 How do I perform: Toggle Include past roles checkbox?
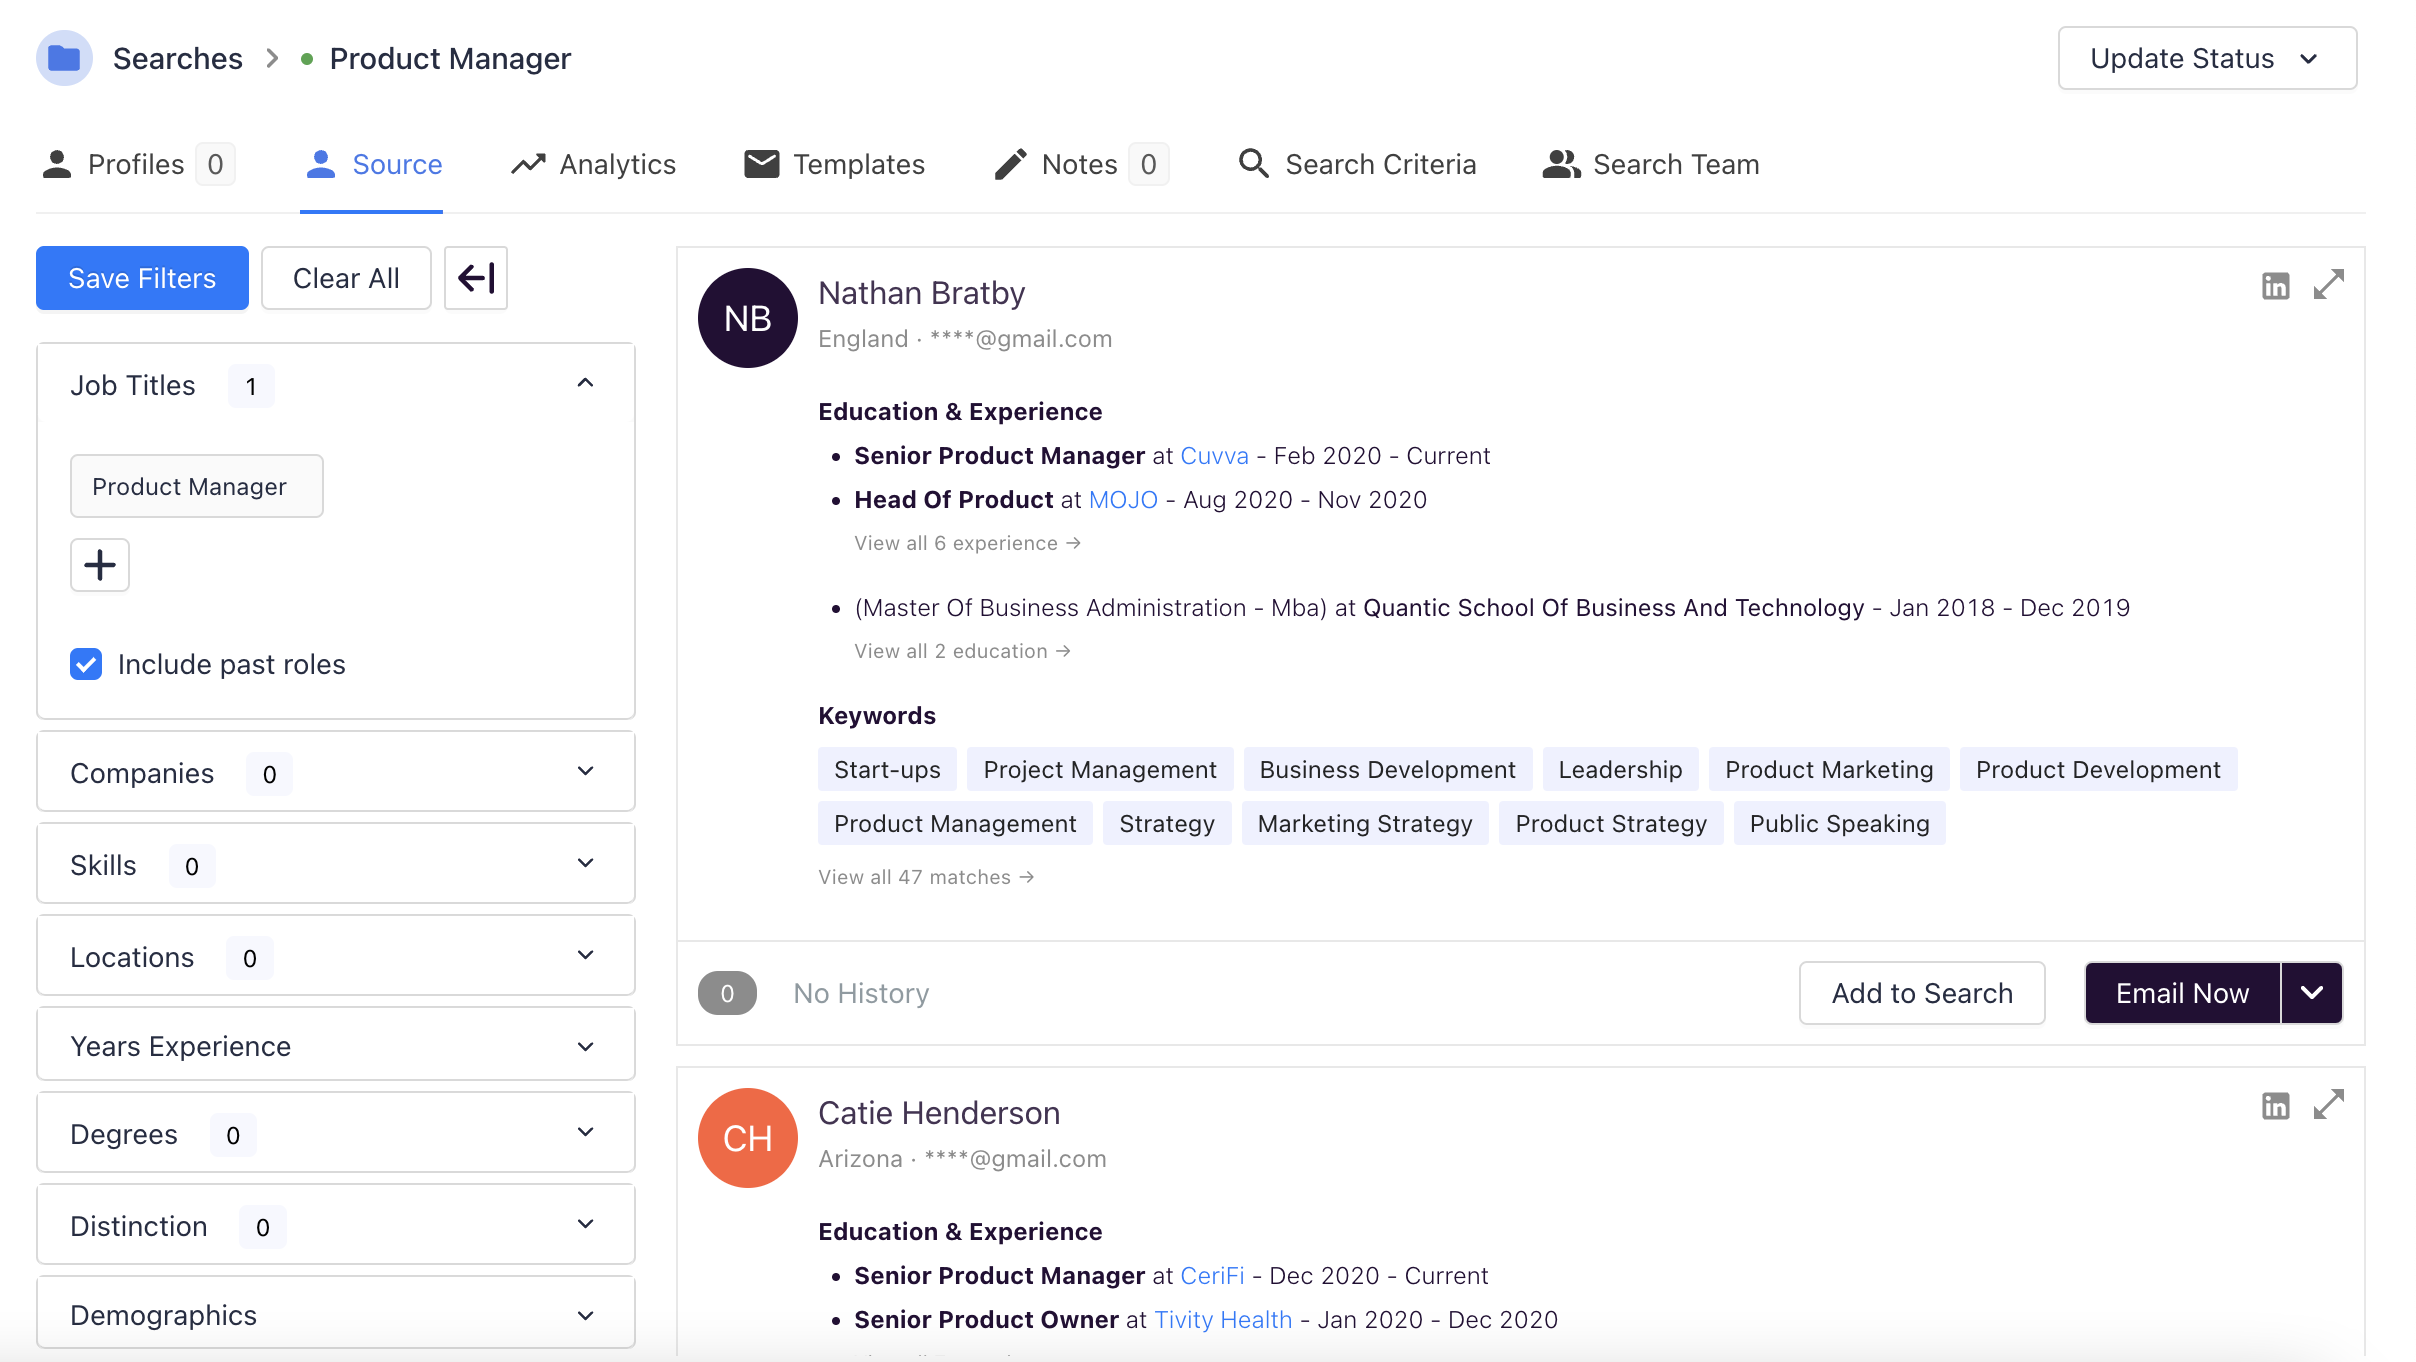pos(85,664)
